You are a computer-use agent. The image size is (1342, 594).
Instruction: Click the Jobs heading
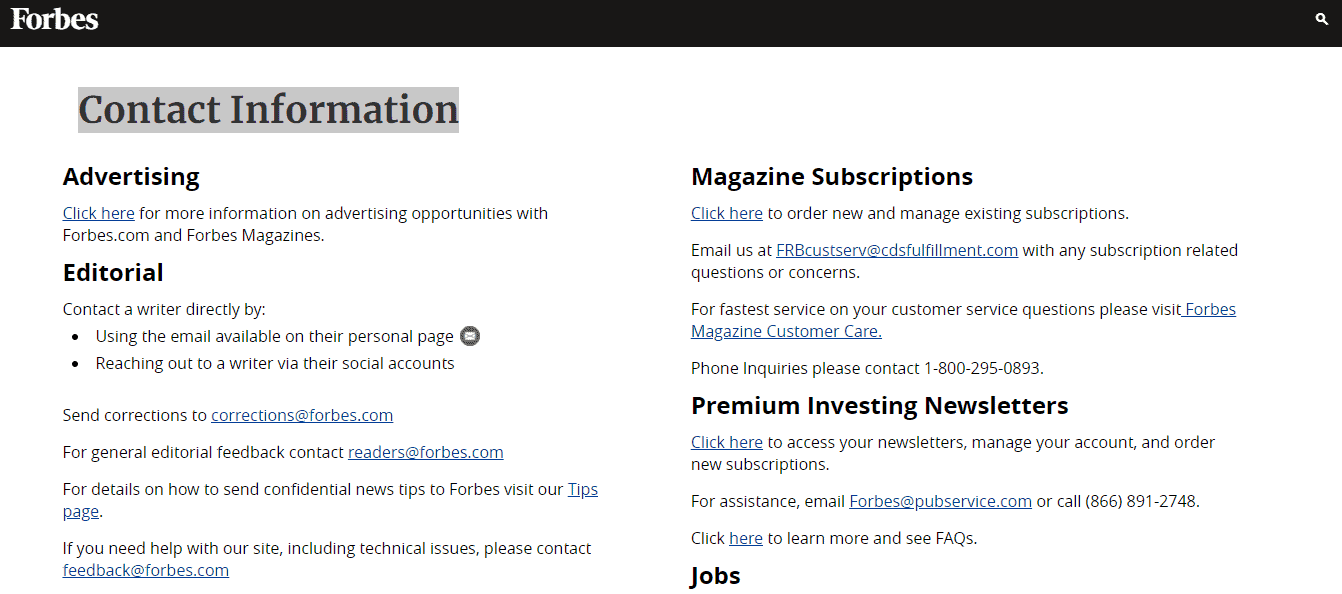tap(716, 576)
